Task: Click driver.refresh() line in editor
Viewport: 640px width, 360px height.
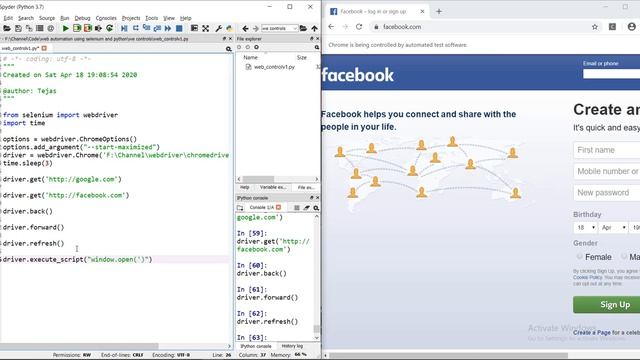Action: (33, 243)
